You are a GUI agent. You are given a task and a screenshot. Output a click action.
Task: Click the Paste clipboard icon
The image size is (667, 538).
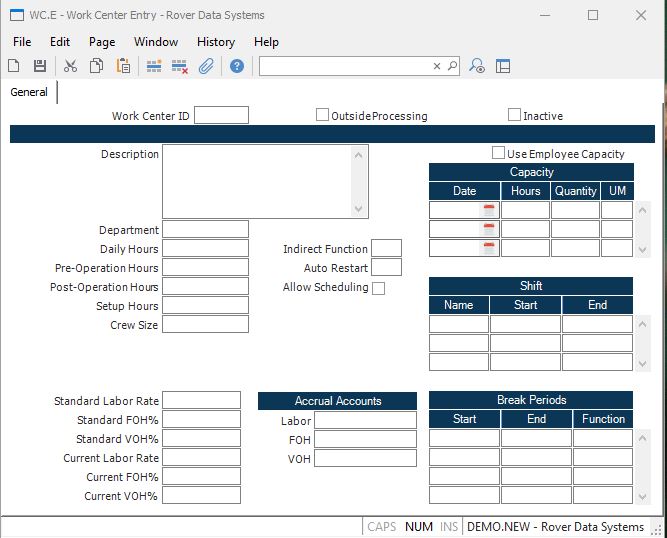(123, 66)
